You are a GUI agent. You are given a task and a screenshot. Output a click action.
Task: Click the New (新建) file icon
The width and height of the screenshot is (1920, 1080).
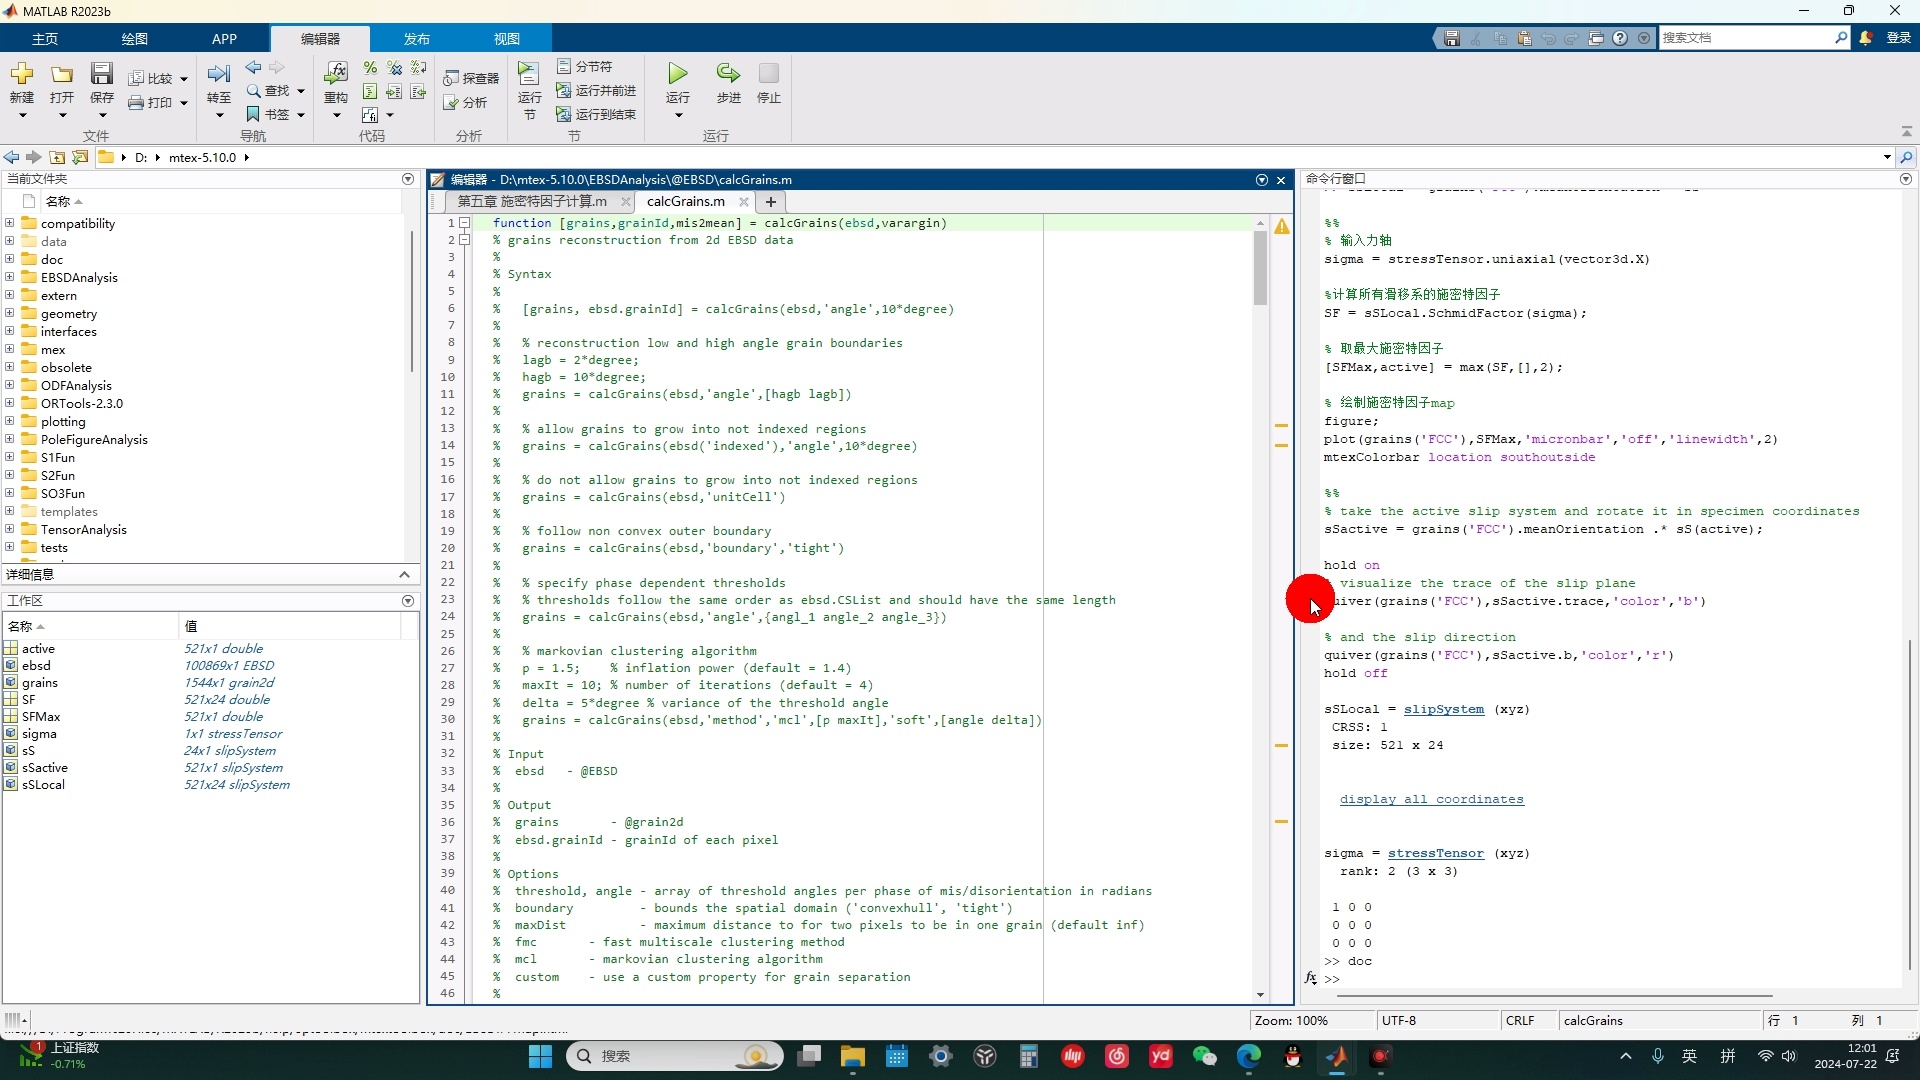pyautogui.click(x=22, y=74)
